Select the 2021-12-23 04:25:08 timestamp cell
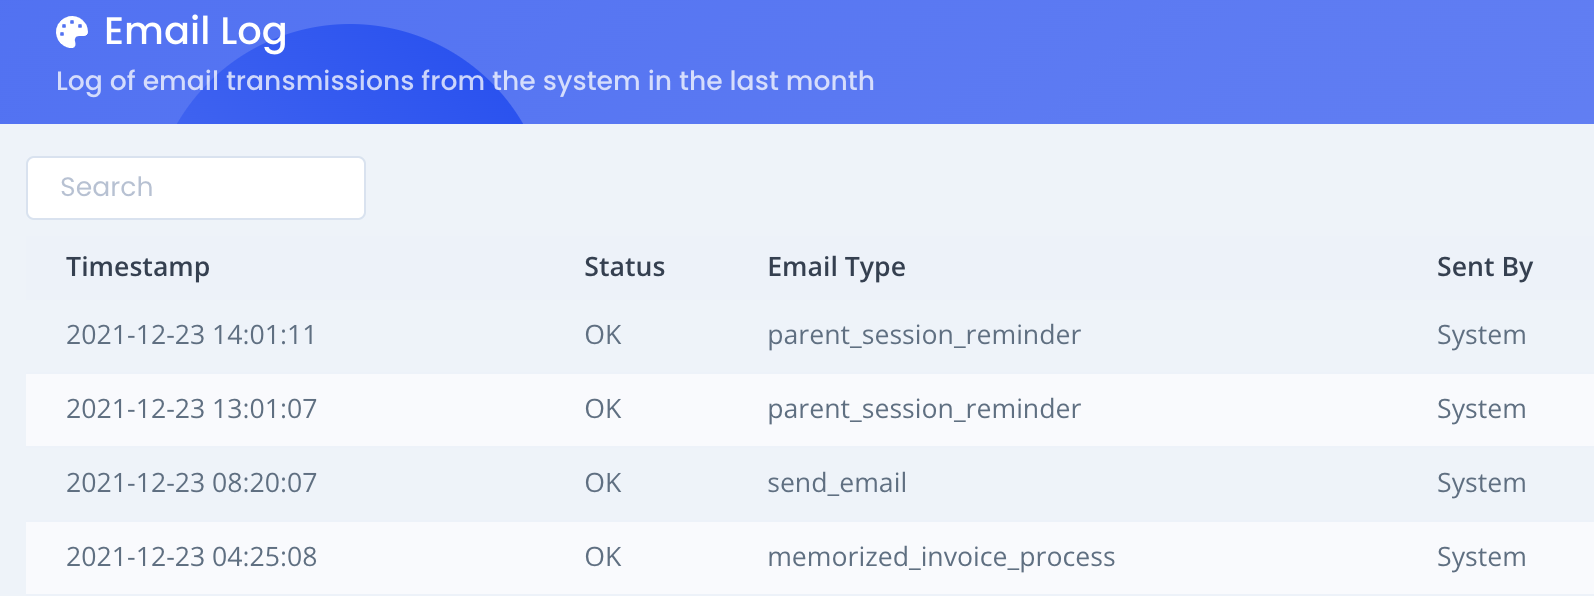 [191, 557]
